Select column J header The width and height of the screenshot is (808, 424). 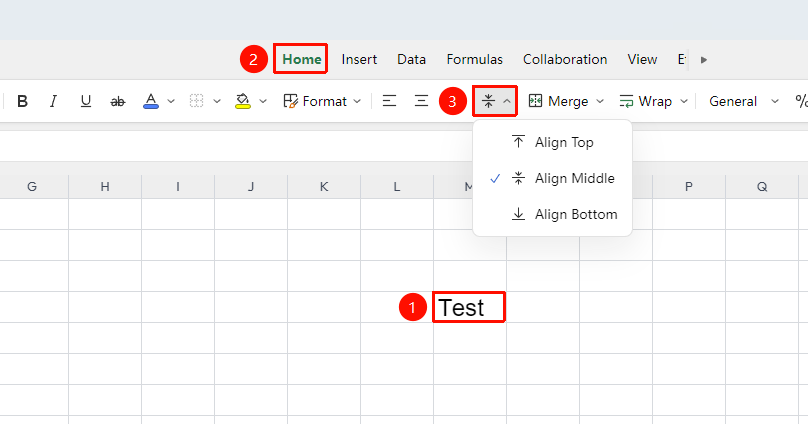[251, 186]
